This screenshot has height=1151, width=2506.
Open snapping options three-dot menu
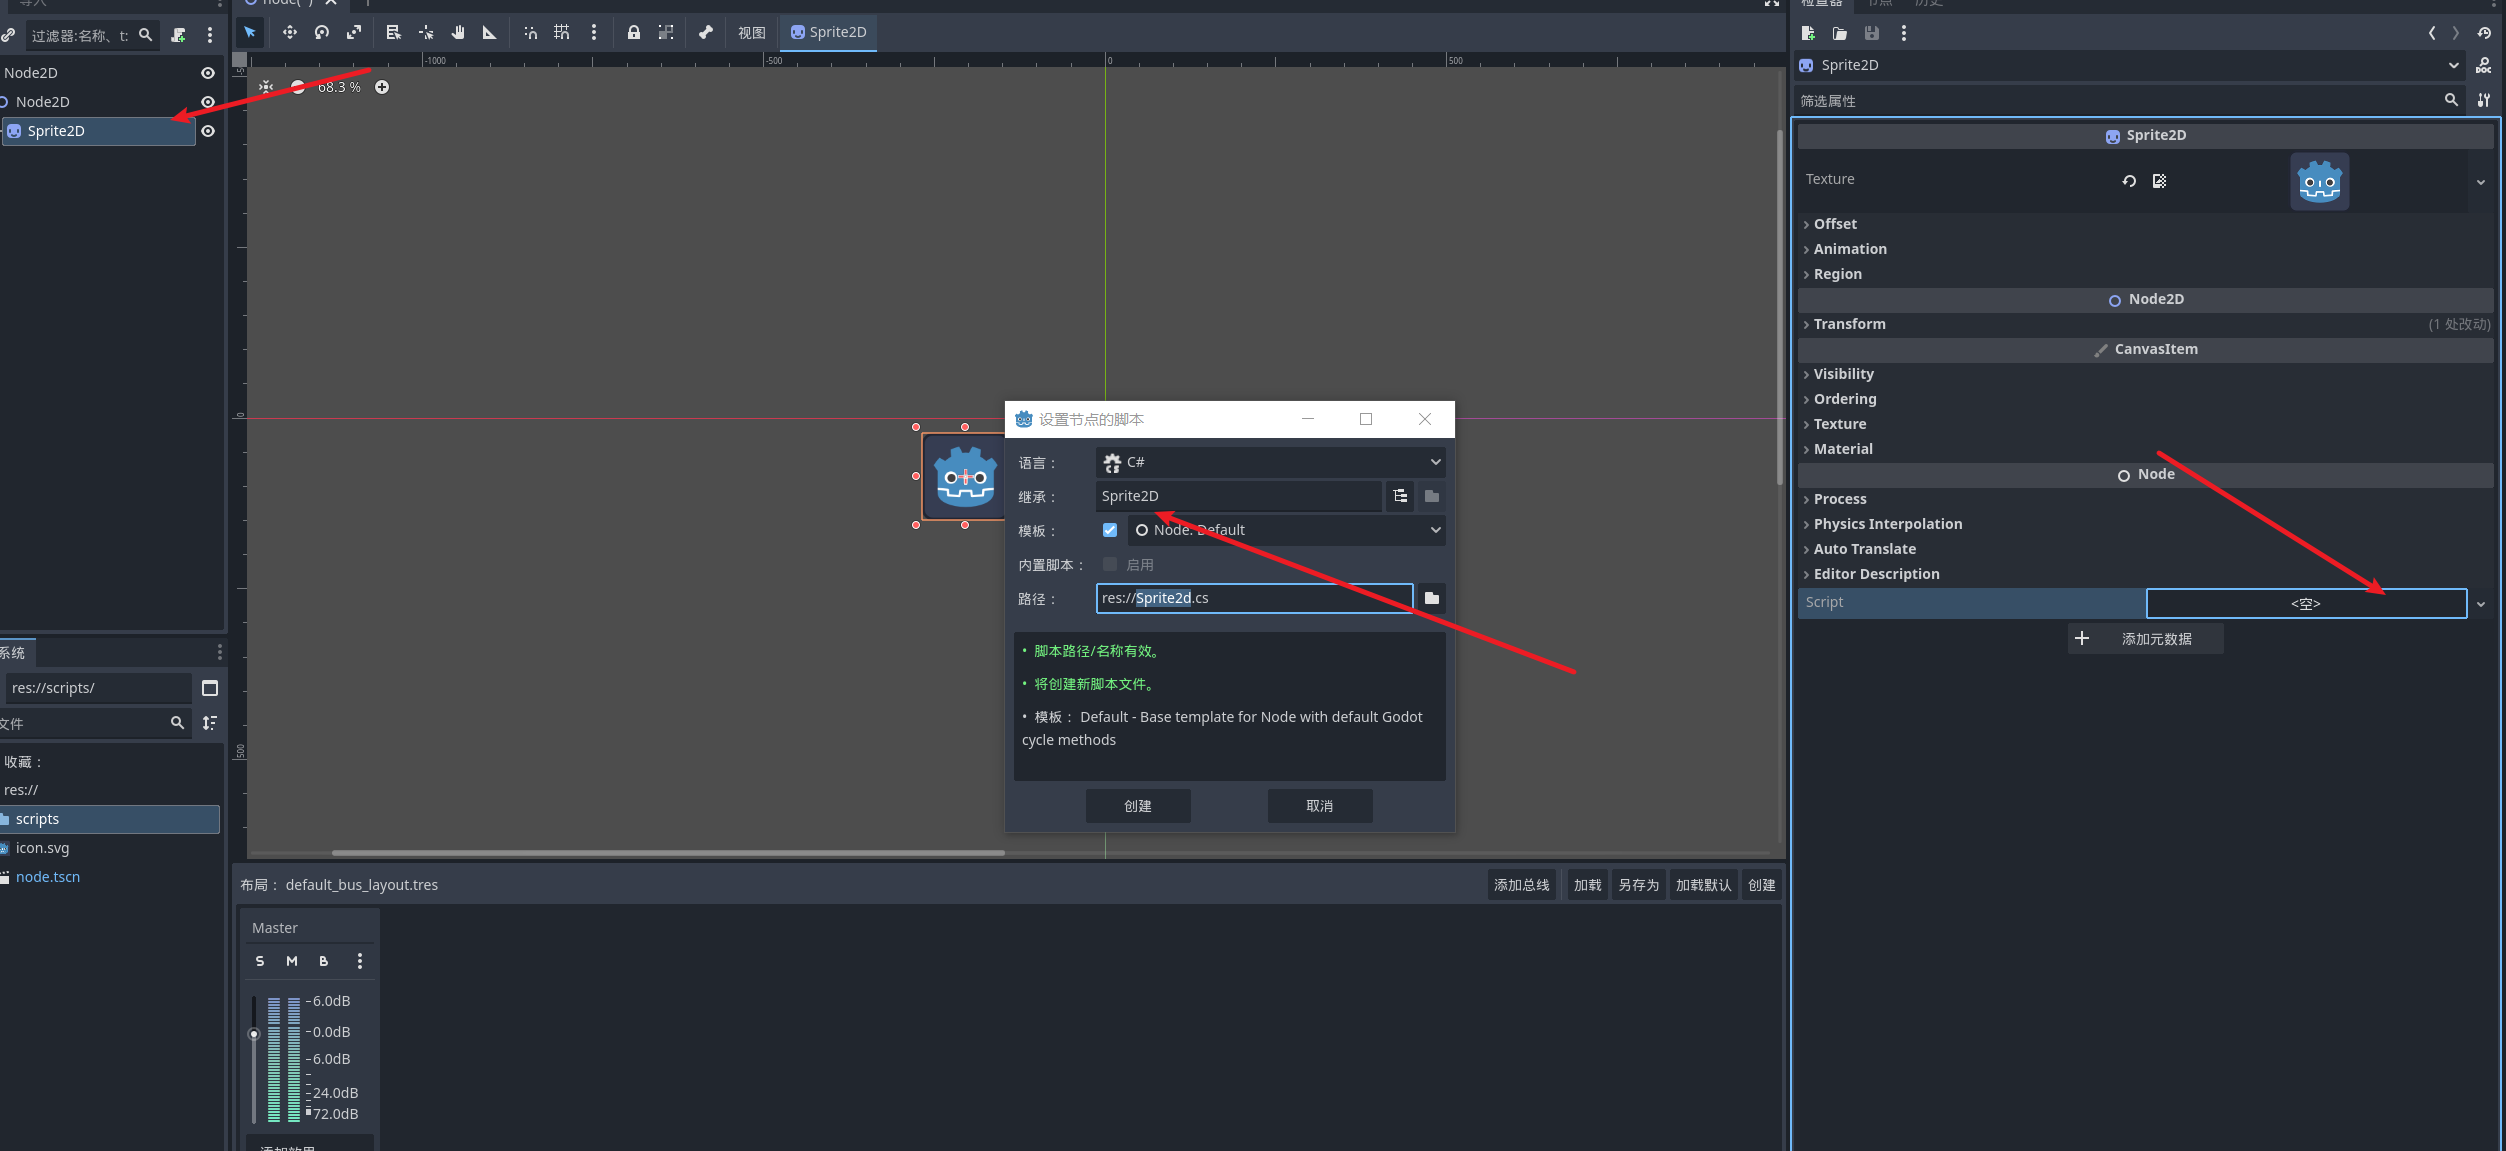[x=594, y=32]
